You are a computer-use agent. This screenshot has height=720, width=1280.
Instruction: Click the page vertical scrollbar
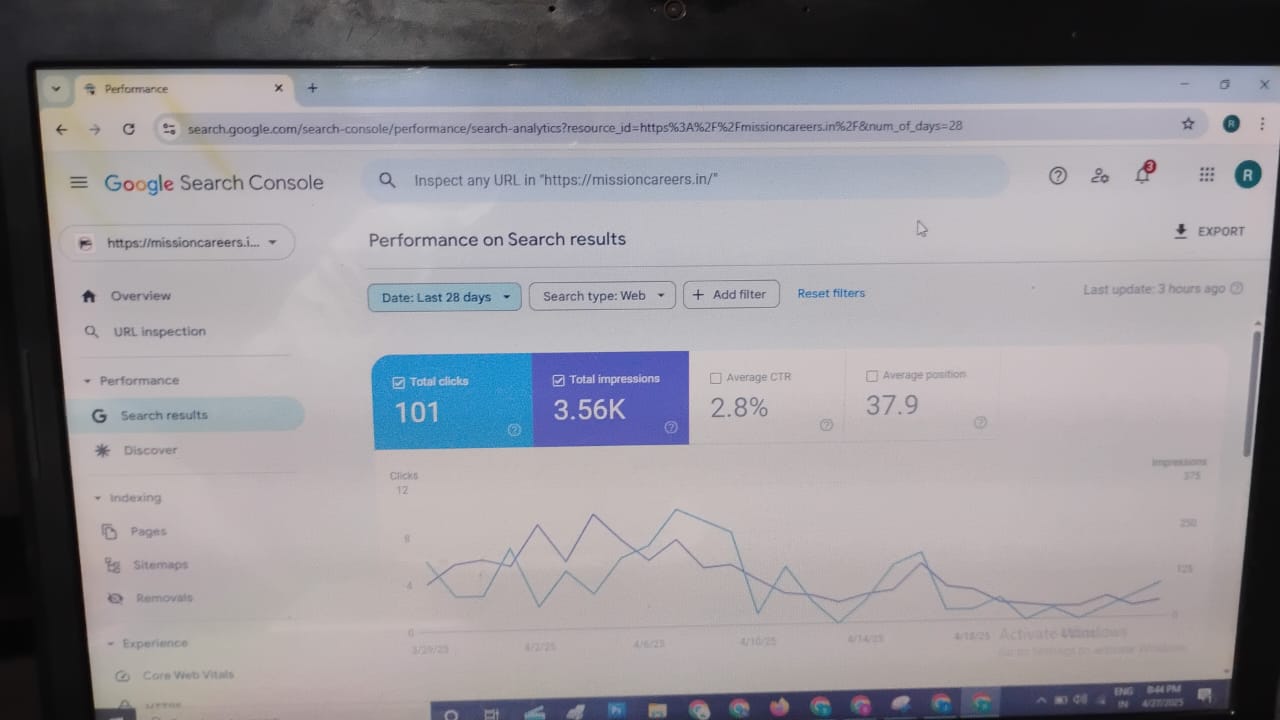pyautogui.click(x=1255, y=392)
